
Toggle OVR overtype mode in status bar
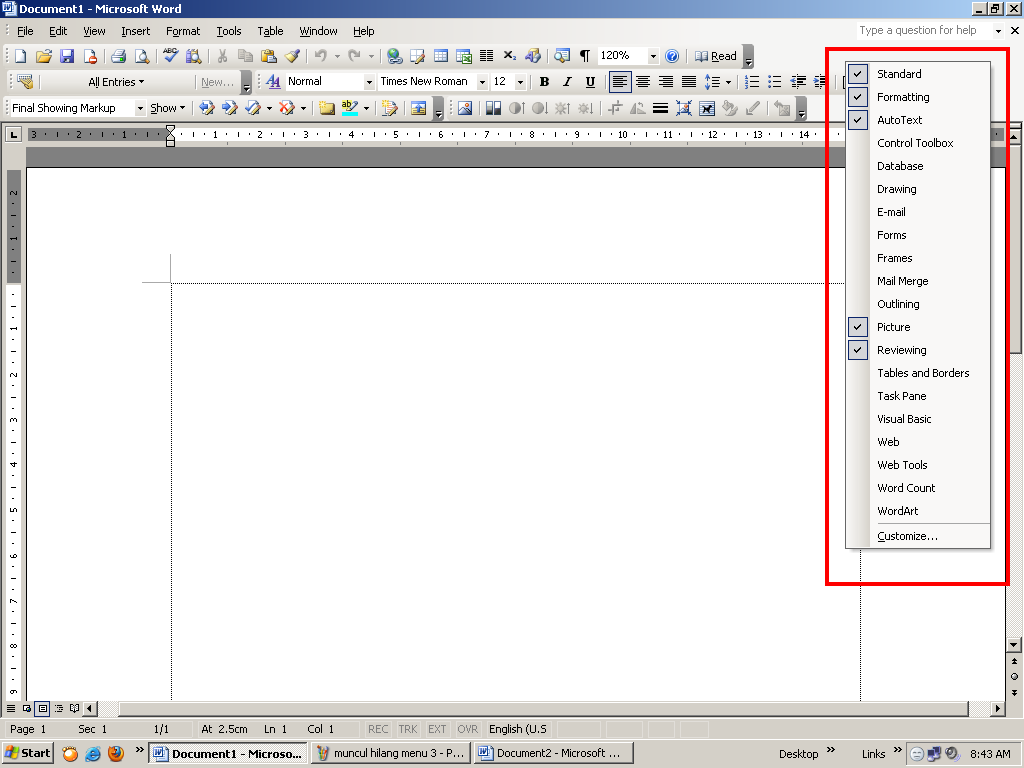click(468, 729)
